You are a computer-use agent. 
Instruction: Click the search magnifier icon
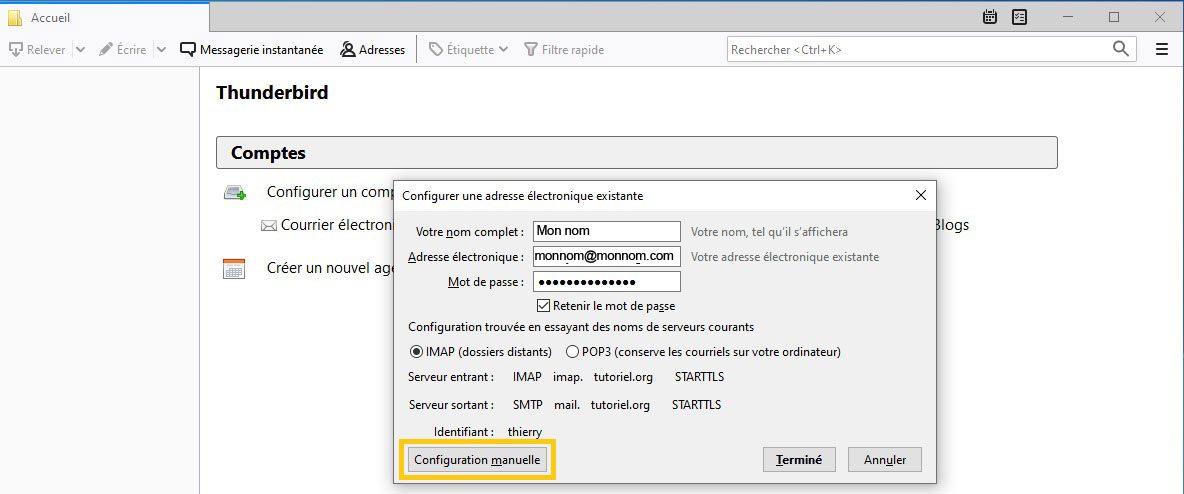[x=1121, y=49]
